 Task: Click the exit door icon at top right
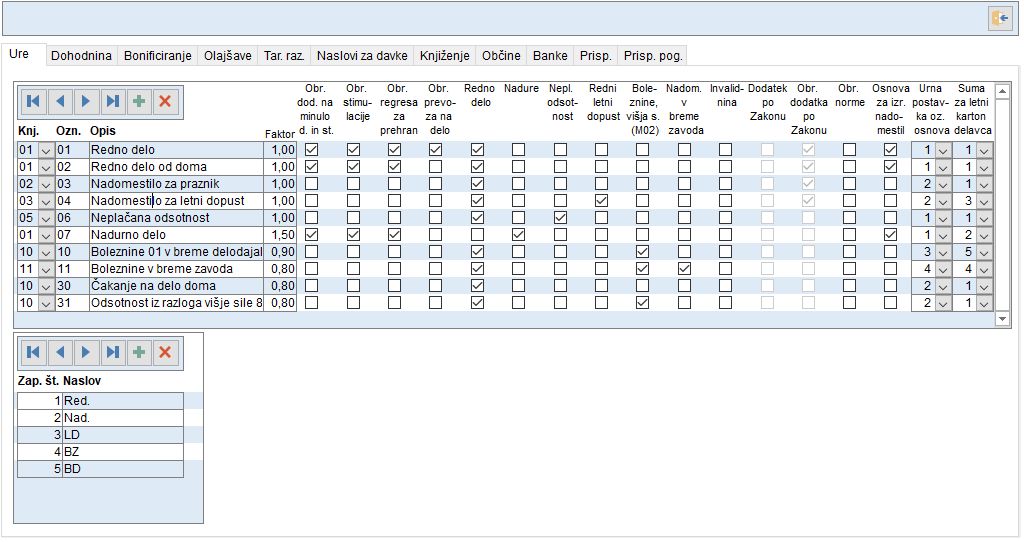[1000, 18]
